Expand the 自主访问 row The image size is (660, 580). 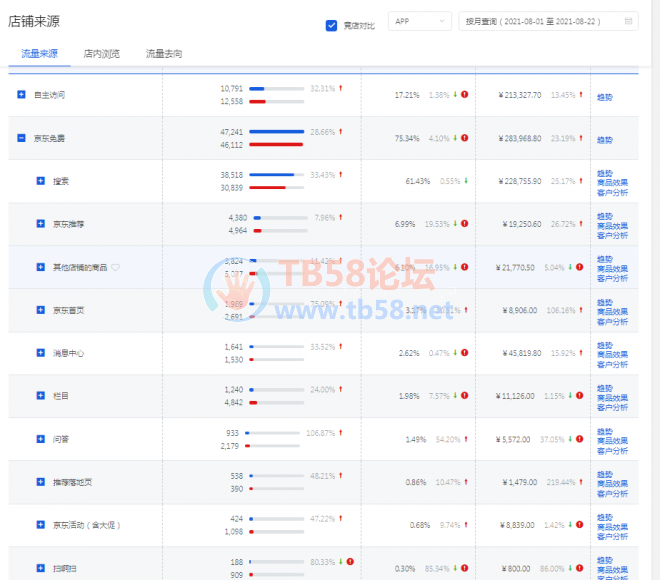21,94
